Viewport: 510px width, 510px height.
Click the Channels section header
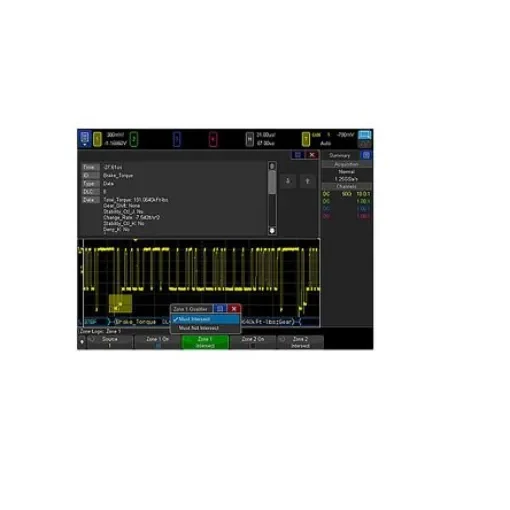pos(347,186)
